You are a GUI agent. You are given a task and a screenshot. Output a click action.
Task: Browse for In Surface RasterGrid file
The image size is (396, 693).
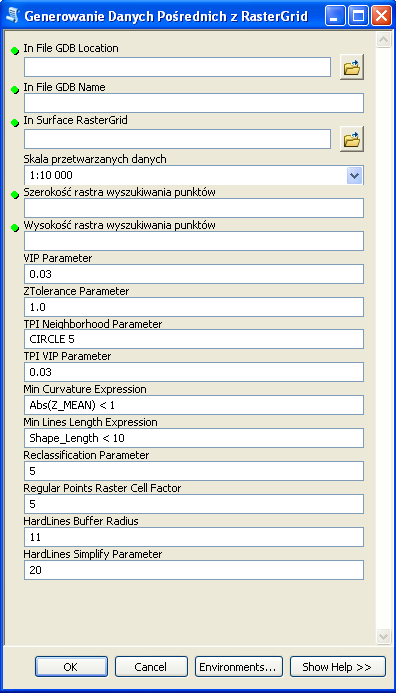click(352, 139)
